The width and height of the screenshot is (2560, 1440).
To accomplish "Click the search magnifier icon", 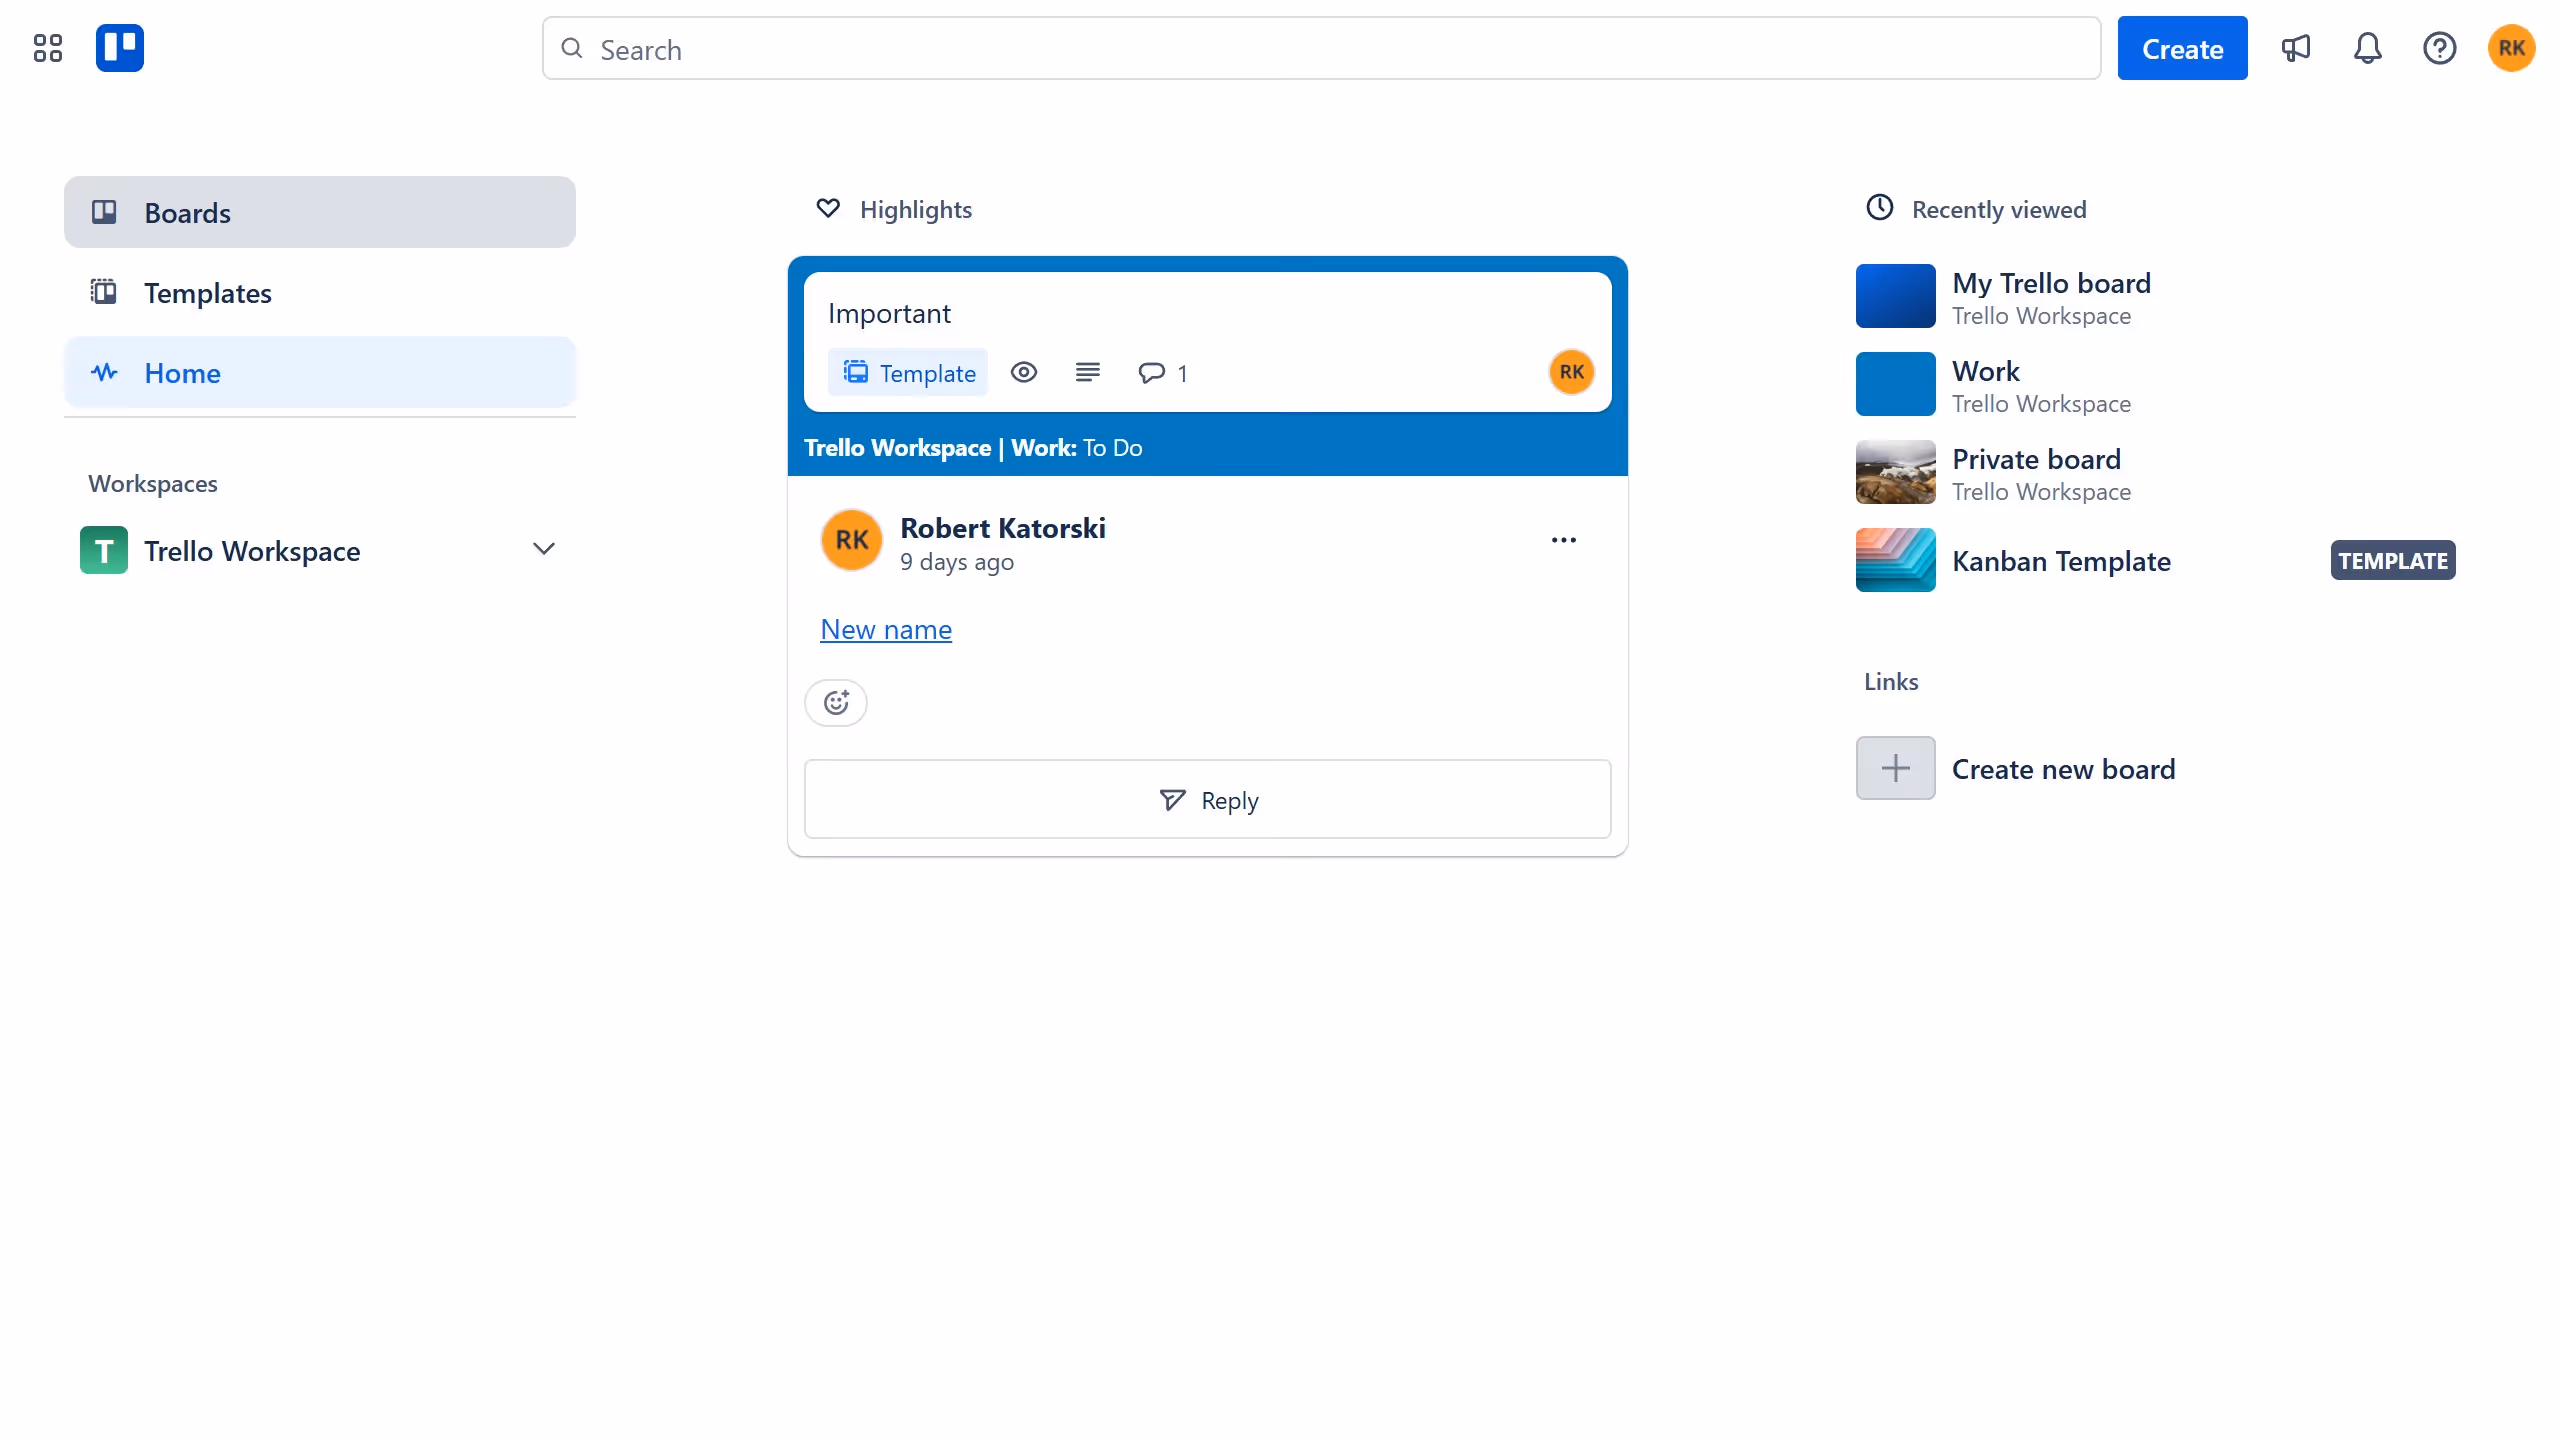I will [572, 48].
